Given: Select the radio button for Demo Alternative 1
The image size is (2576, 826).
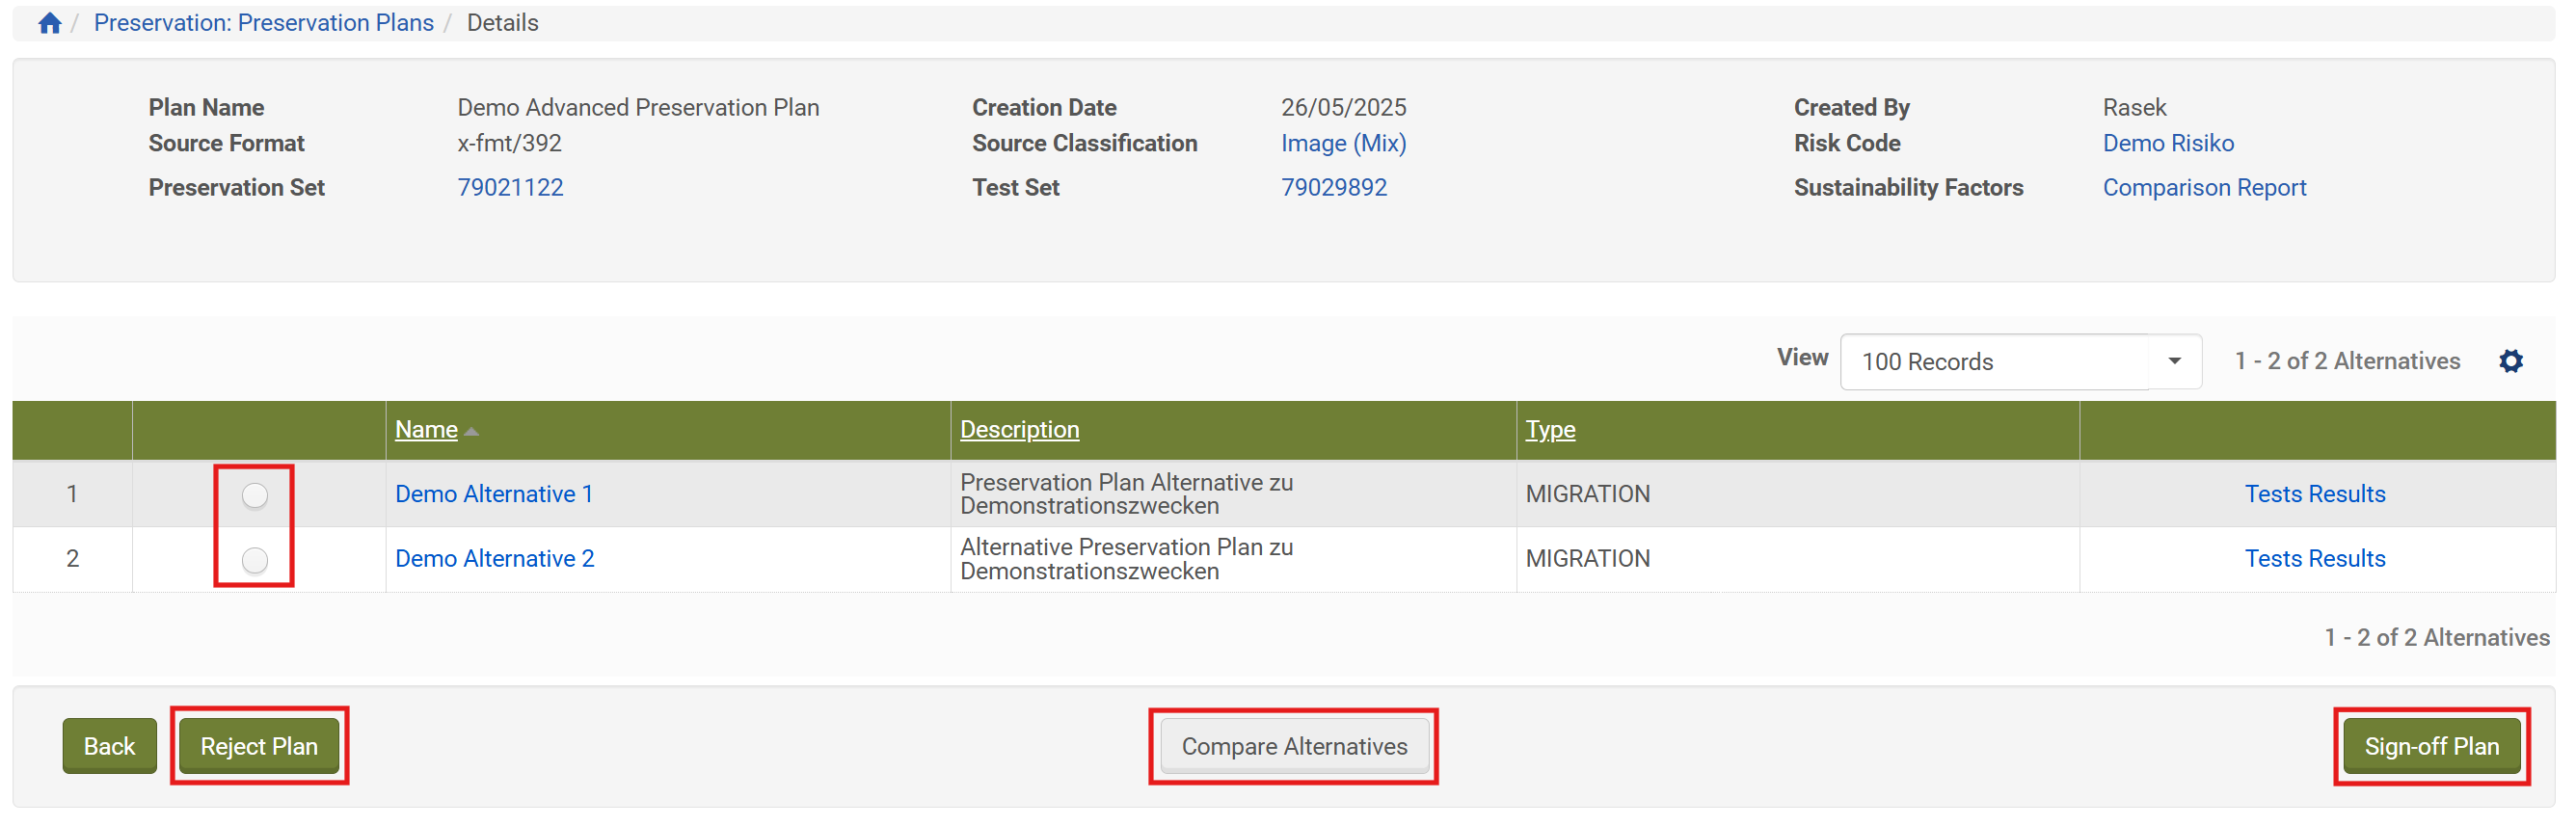Looking at the screenshot, I should click(x=255, y=495).
